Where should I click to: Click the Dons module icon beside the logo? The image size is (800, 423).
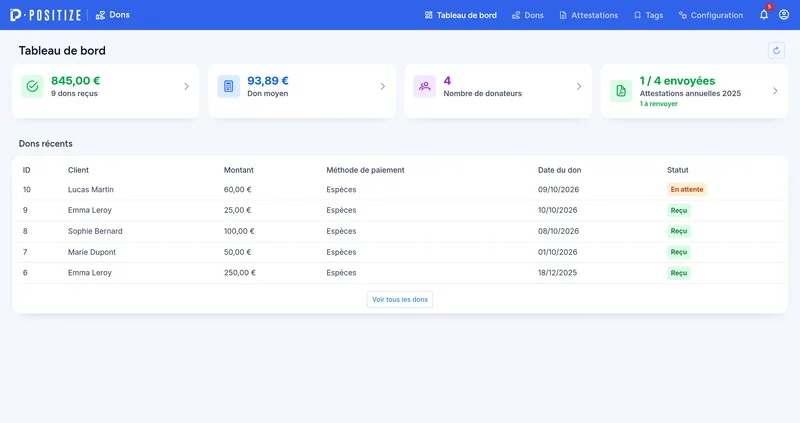tap(101, 15)
